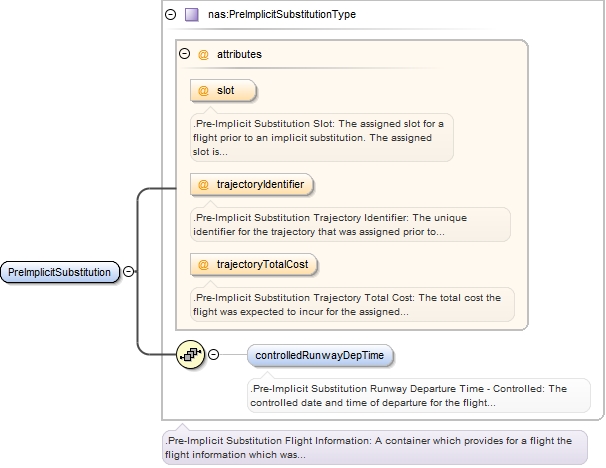The image size is (606, 468).
Task: Select the trajectoryIdentifier attribute name
Action: click(x=260, y=184)
